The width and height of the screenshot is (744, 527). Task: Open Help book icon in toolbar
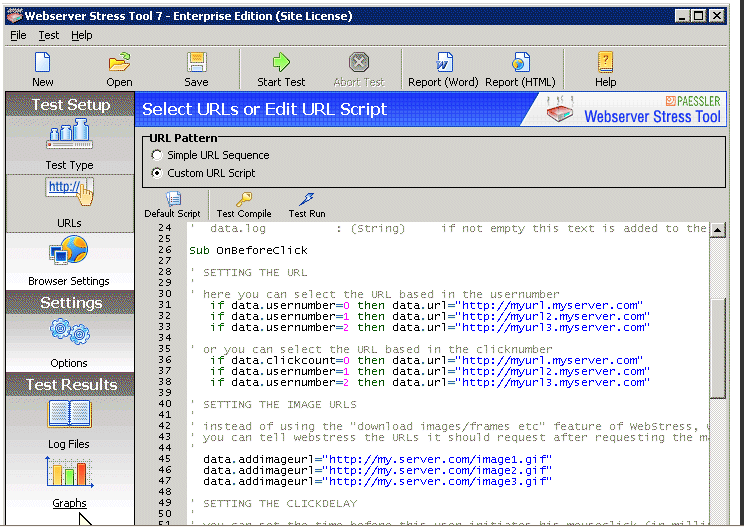coord(605,62)
